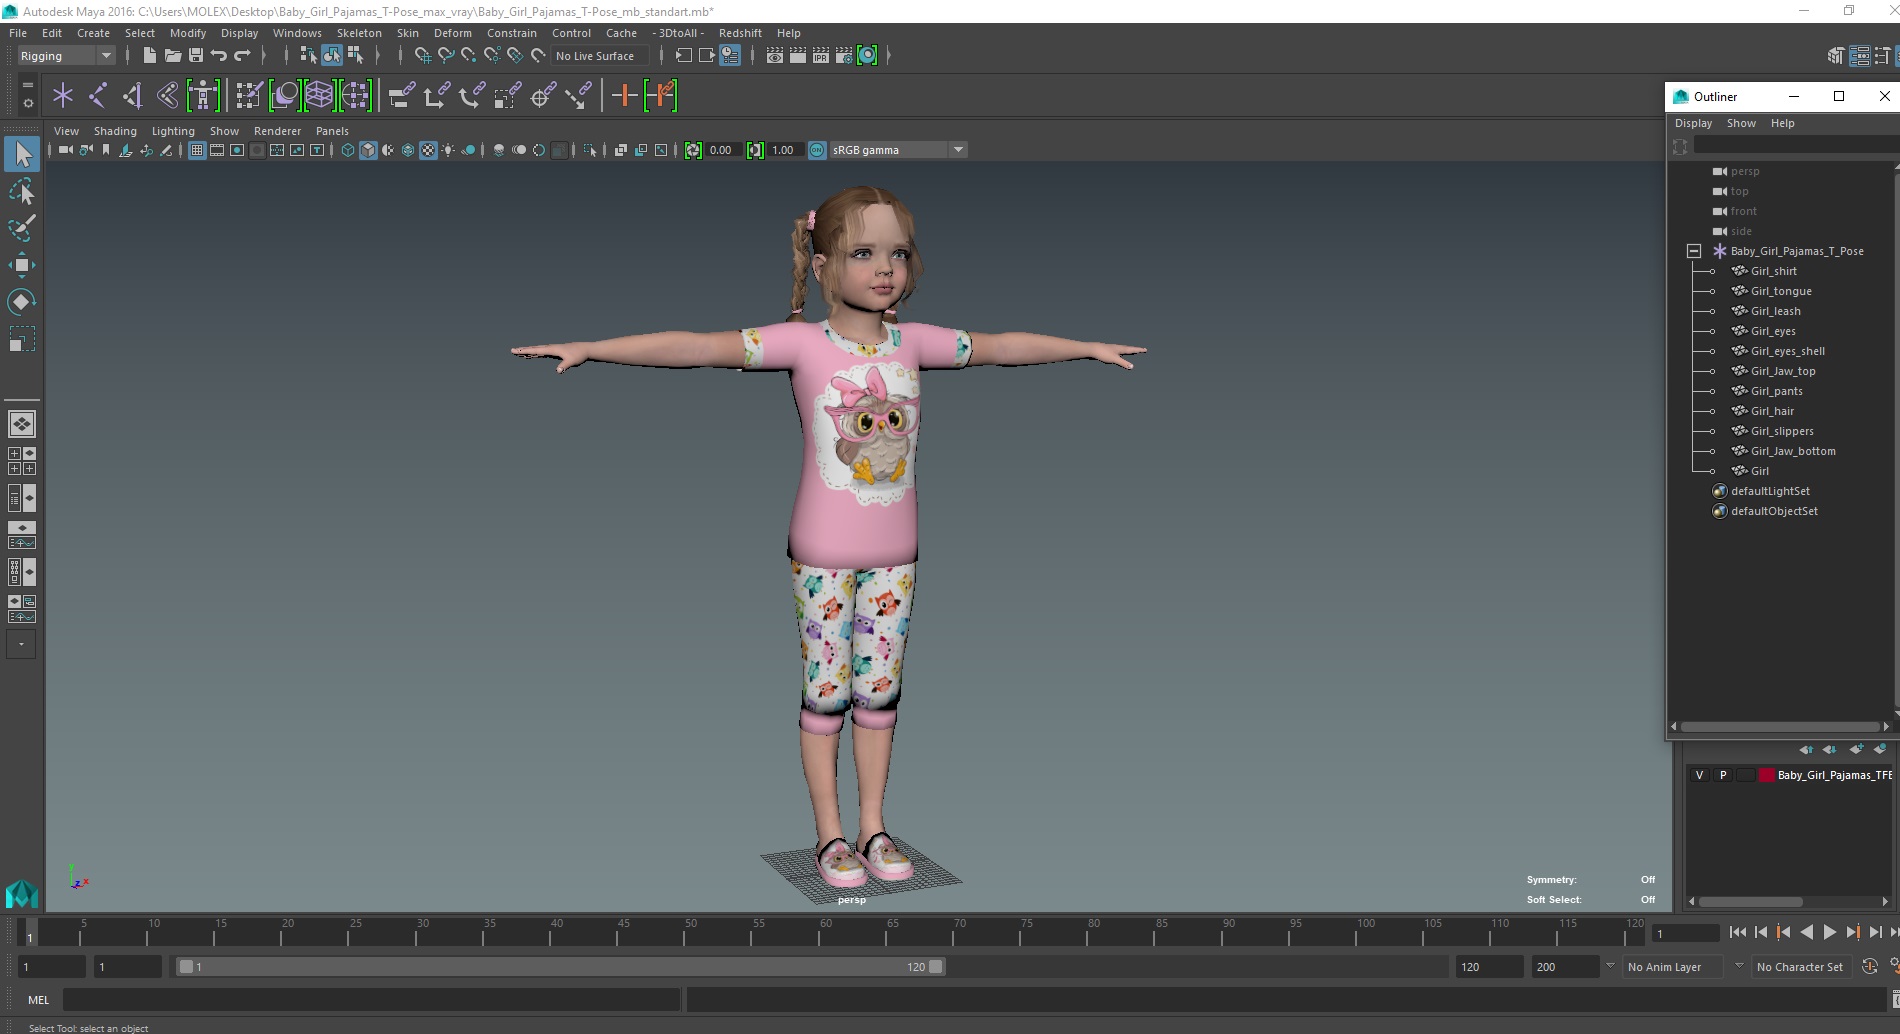This screenshot has width=1900, height=1034.
Task: Toggle snap to grids icon
Action: coord(422,56)
